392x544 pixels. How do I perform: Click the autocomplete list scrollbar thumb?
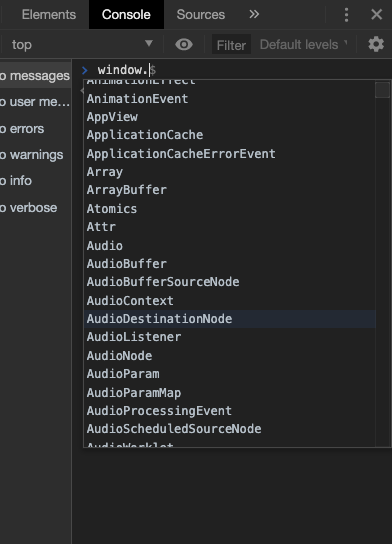coord(382,90)
